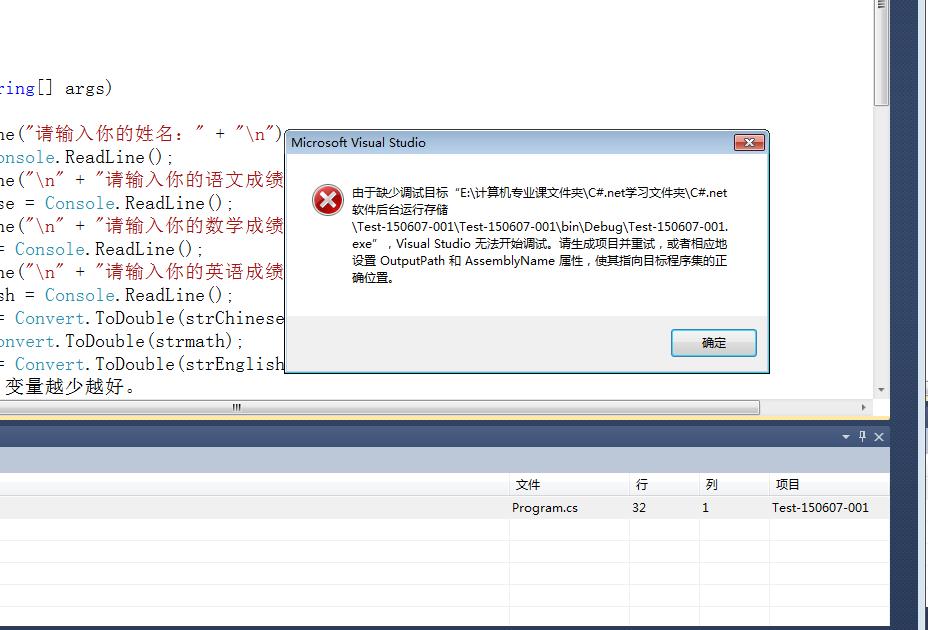Click the 变量越少越好 comment line in the code
Viewport: 928px width, 630px height.
coord(70,386)
